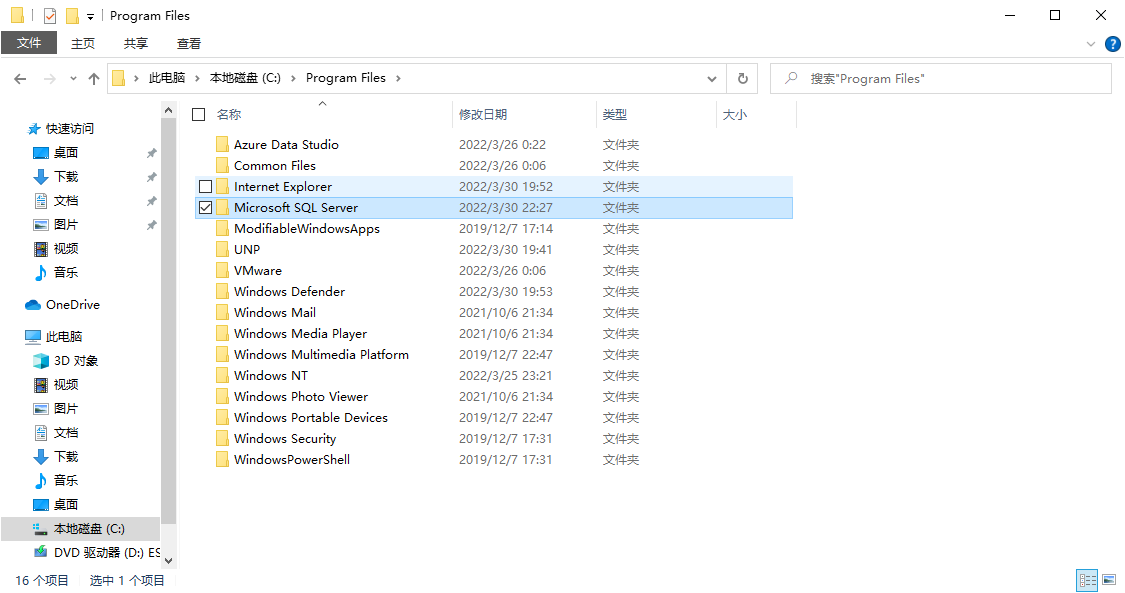This screenshot has width=1125, height=593.
Task: Click the Back navigation arrow
Action: pos(20,79)
